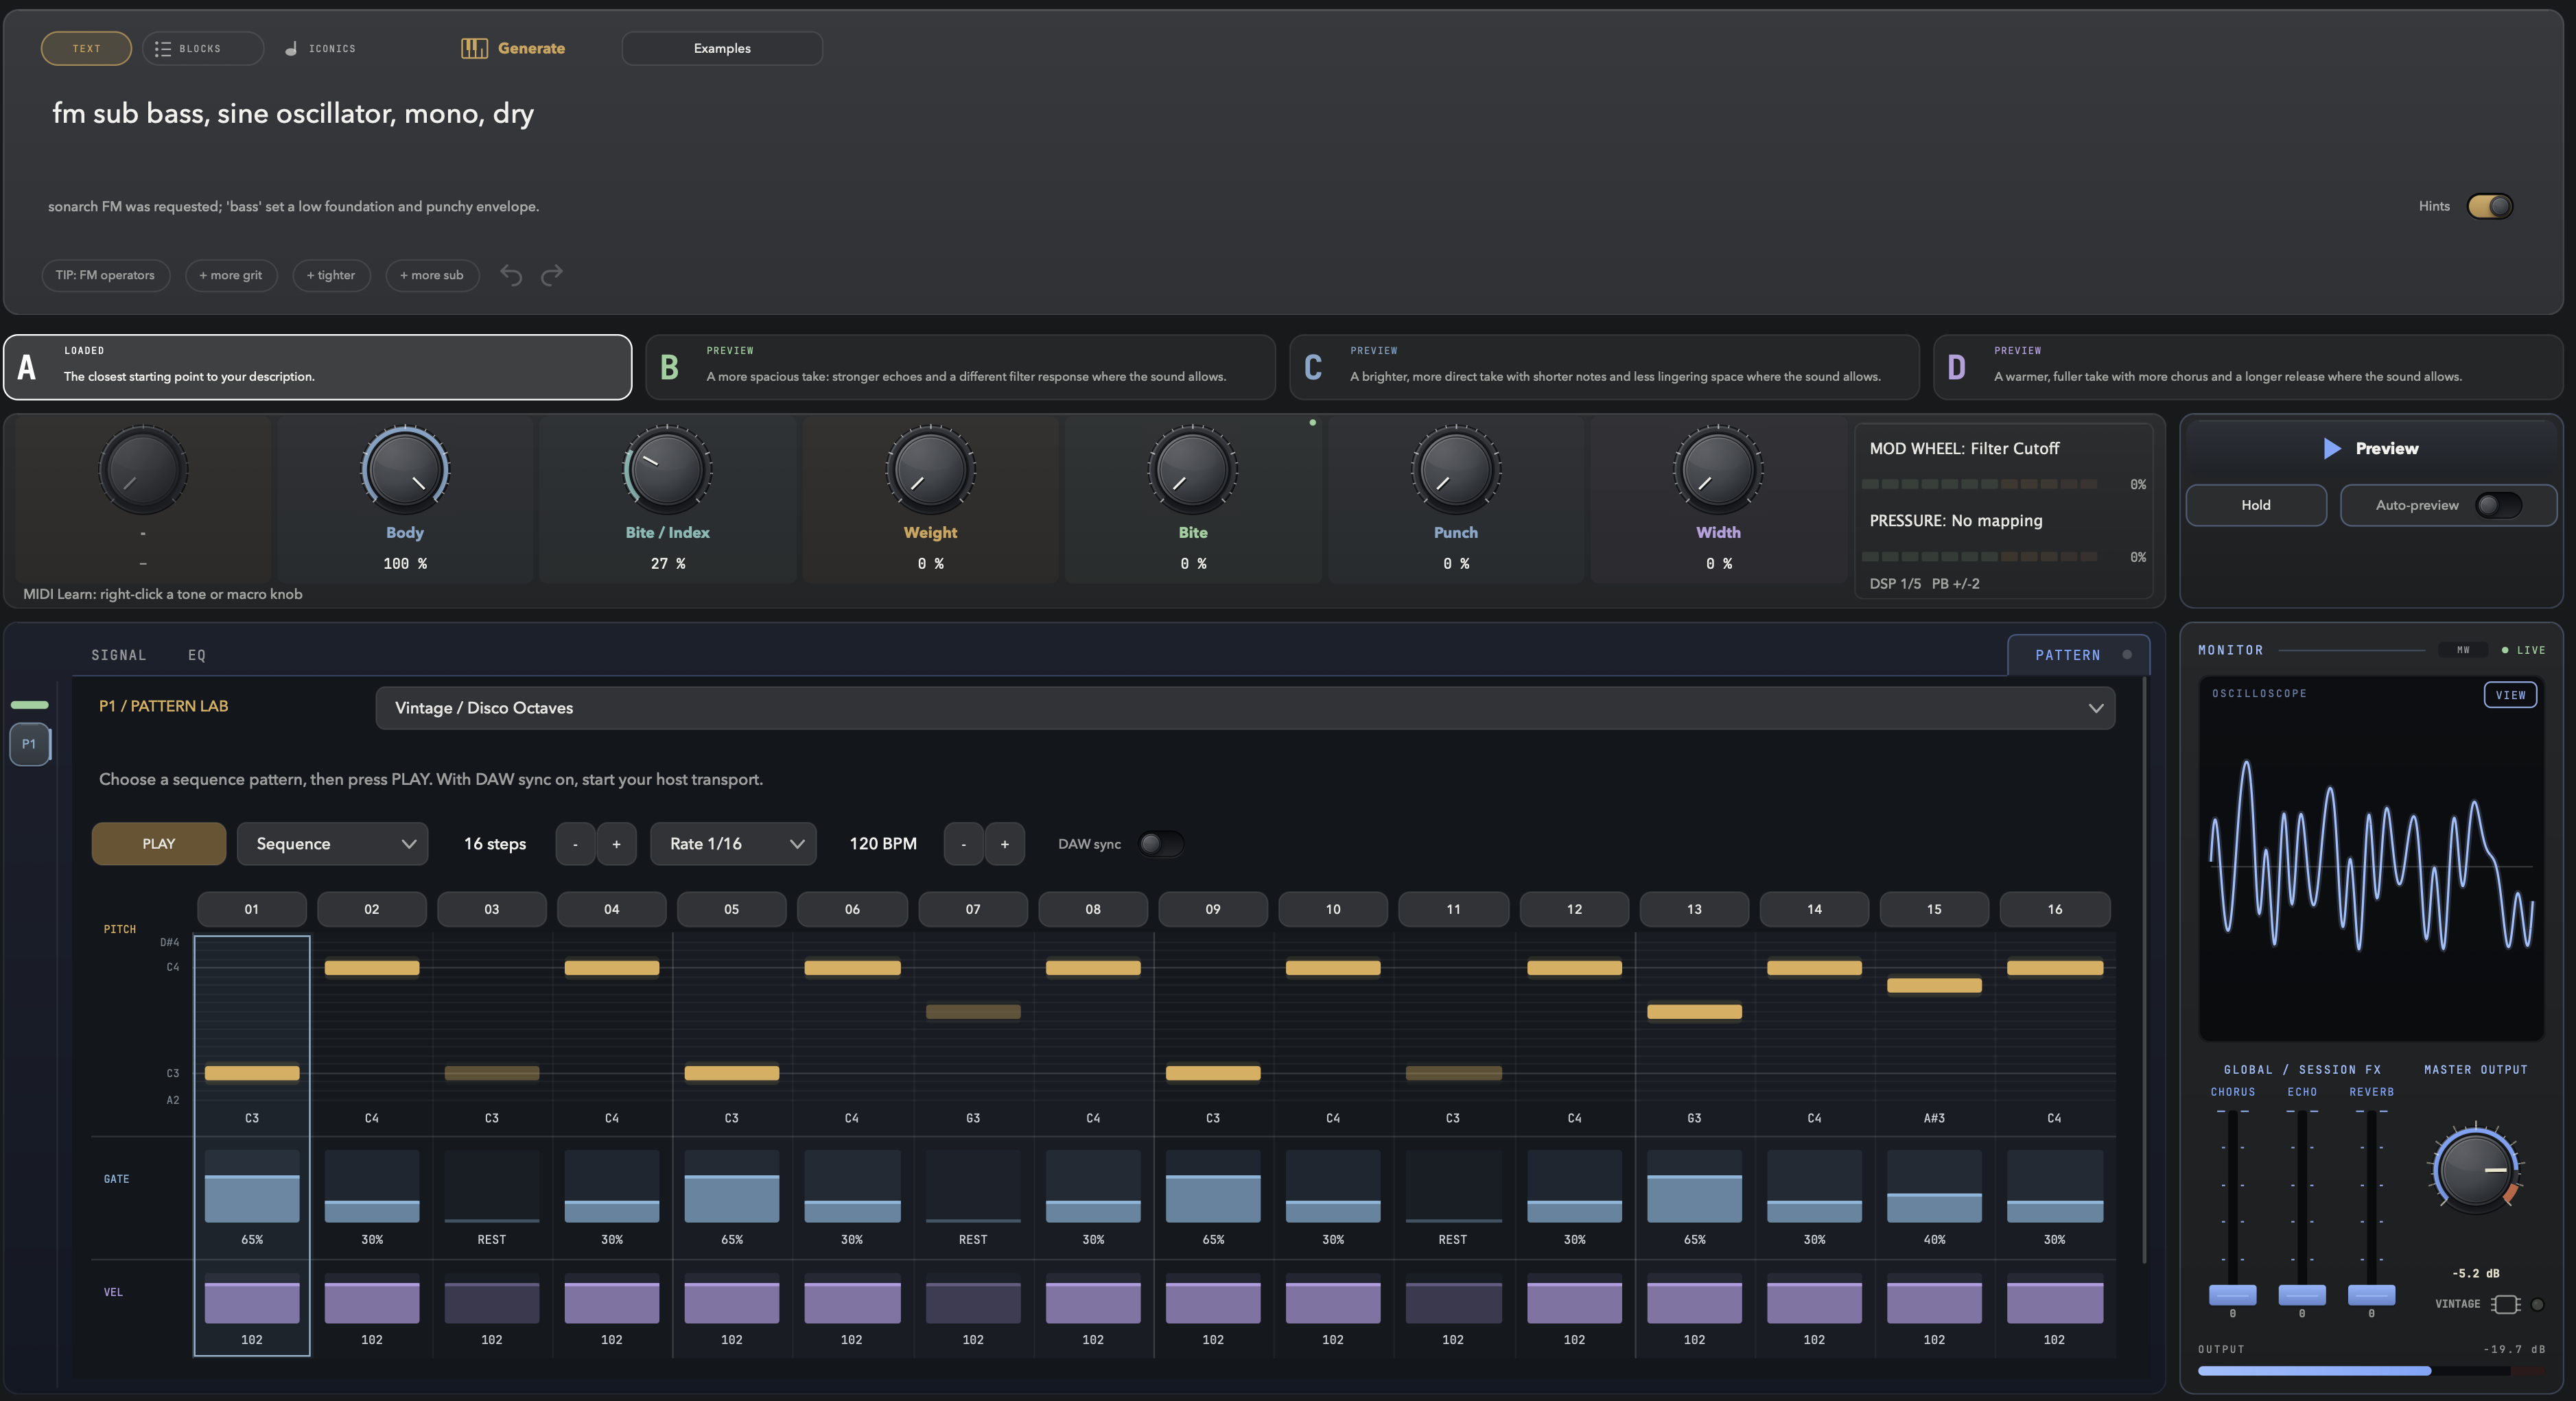Click the PRESSURE: No mapping label
The width and height of the screenshot is (2576, 1401).
pos(1956,520)
